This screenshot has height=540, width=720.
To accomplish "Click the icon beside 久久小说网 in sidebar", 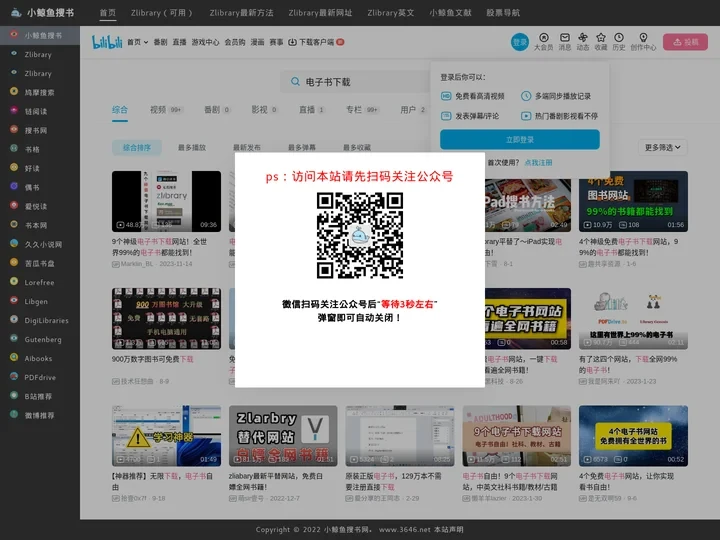I will coord(14,243).
